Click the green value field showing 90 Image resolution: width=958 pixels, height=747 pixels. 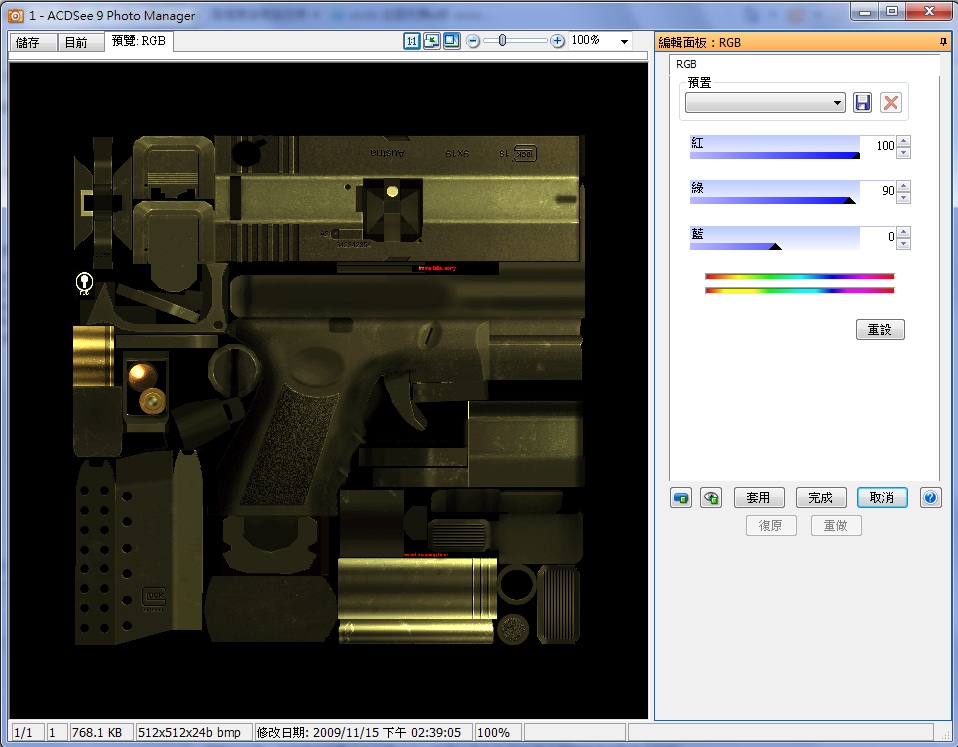tap(879, 191)
